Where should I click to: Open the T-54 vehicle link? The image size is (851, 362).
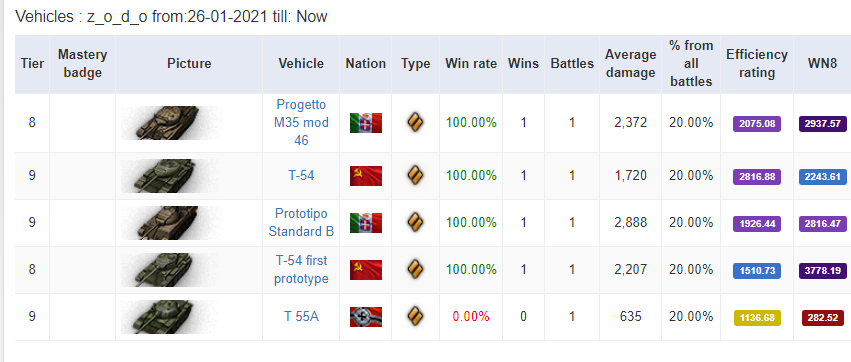301,176
